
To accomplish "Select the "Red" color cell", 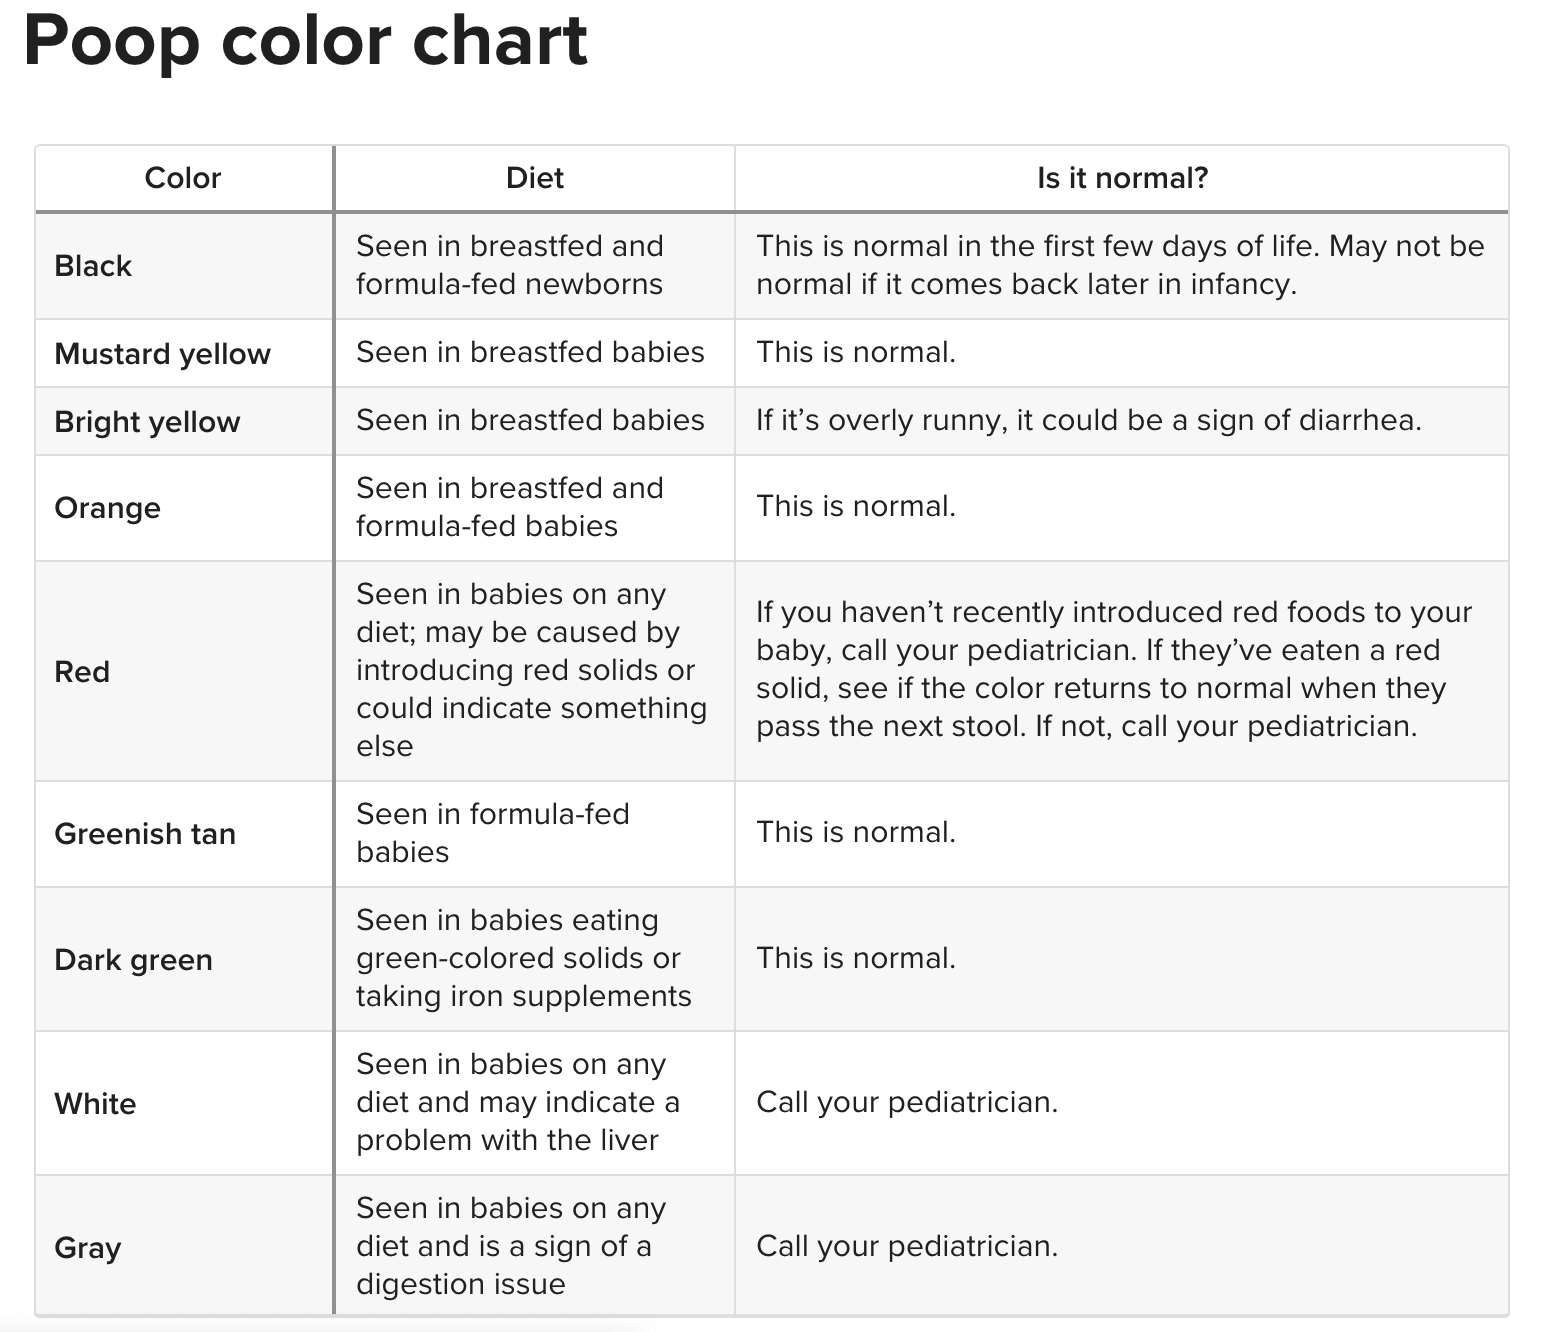I will tap(82, 672).
